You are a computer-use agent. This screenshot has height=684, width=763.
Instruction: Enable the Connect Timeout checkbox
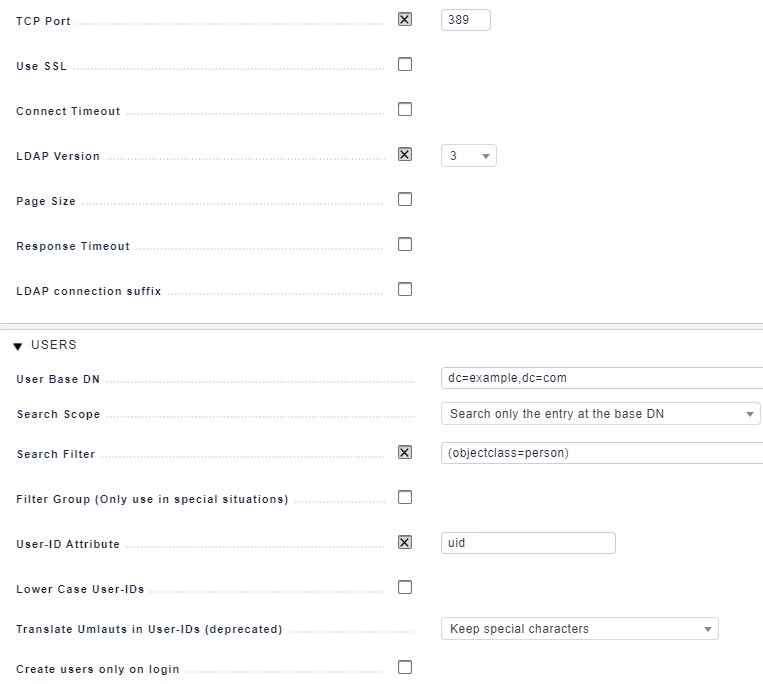(405, 109)
